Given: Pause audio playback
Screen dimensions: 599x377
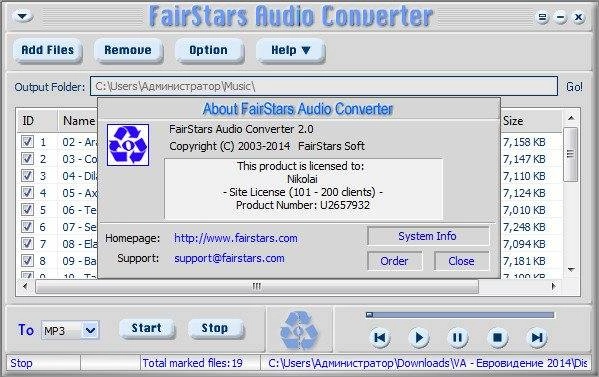Looking at the screenshot, I should (x=458, y=338).
